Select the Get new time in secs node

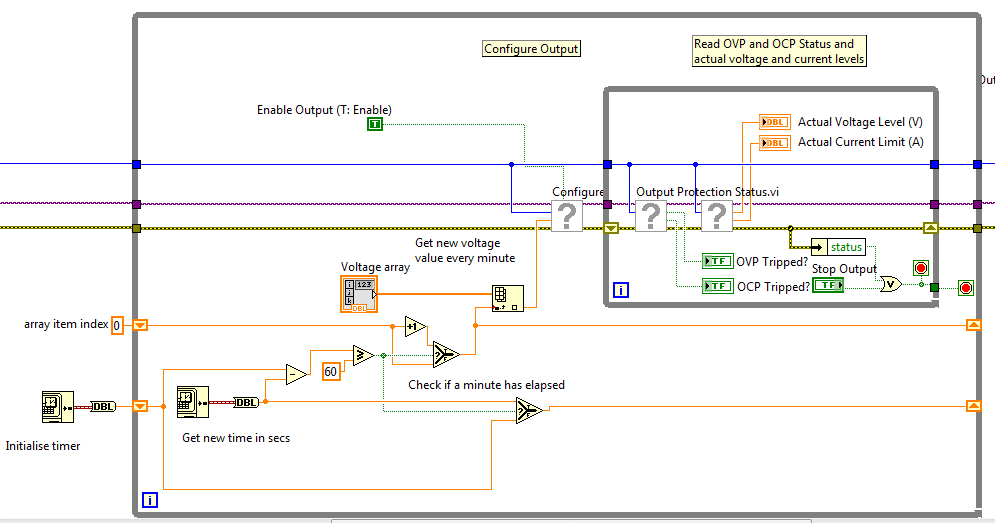[x=192, y=402]
